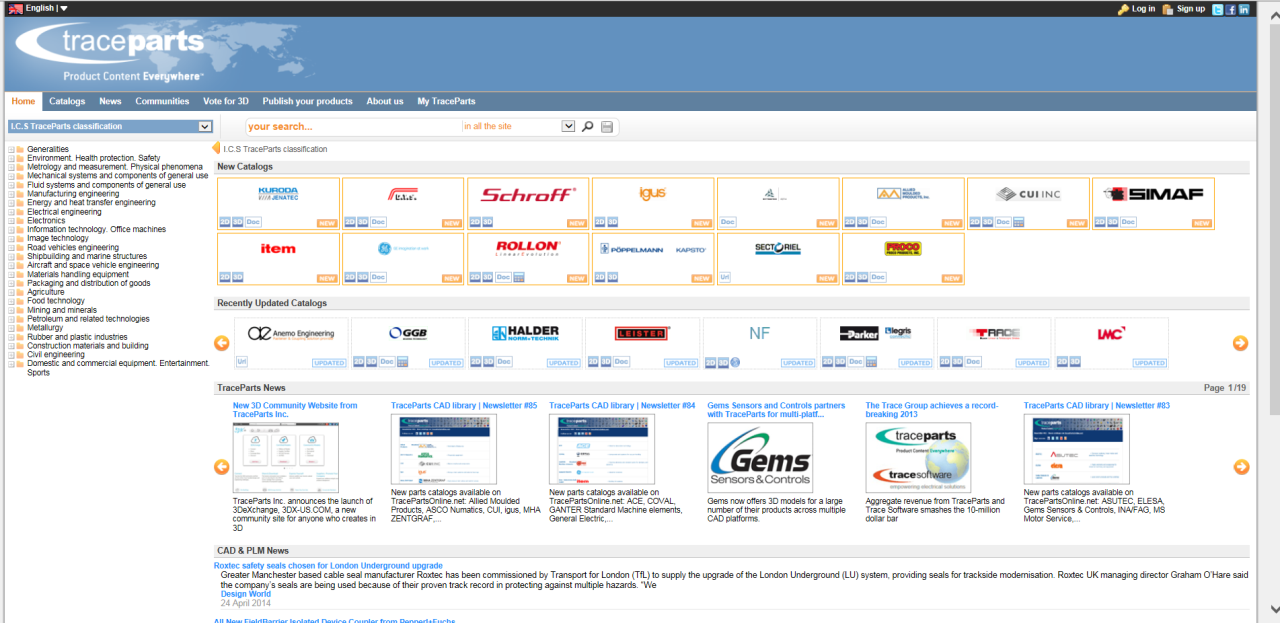Go to previous TraceParts News page arrow
This screenshot has width=1280, height=623.
tap(222, 467)
